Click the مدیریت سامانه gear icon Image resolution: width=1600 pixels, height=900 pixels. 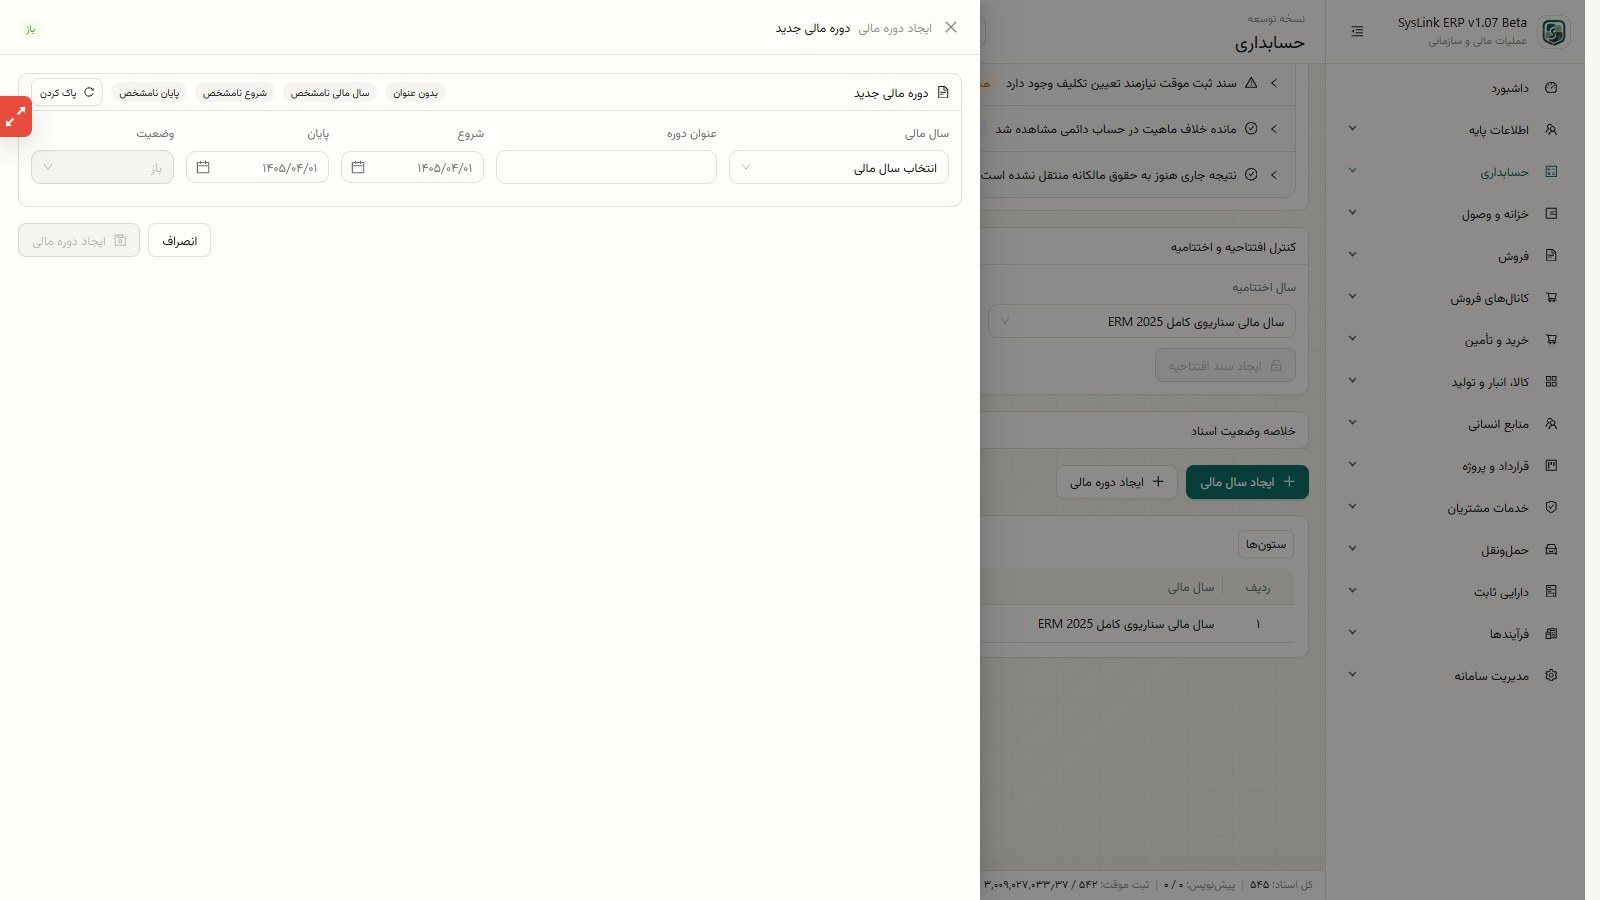click(1551, 676)
